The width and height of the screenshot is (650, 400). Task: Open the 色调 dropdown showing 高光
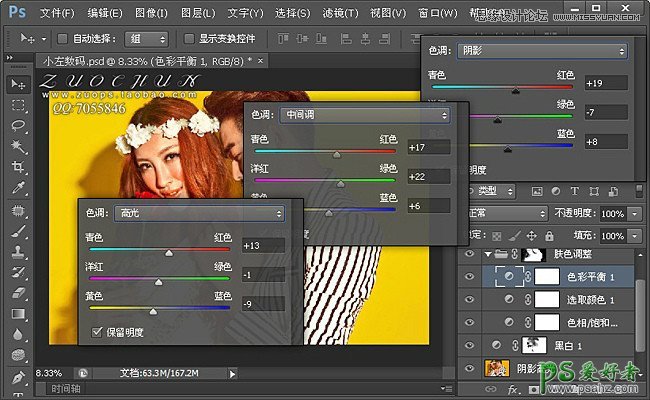pyautogui.click(x=200, y=213)
